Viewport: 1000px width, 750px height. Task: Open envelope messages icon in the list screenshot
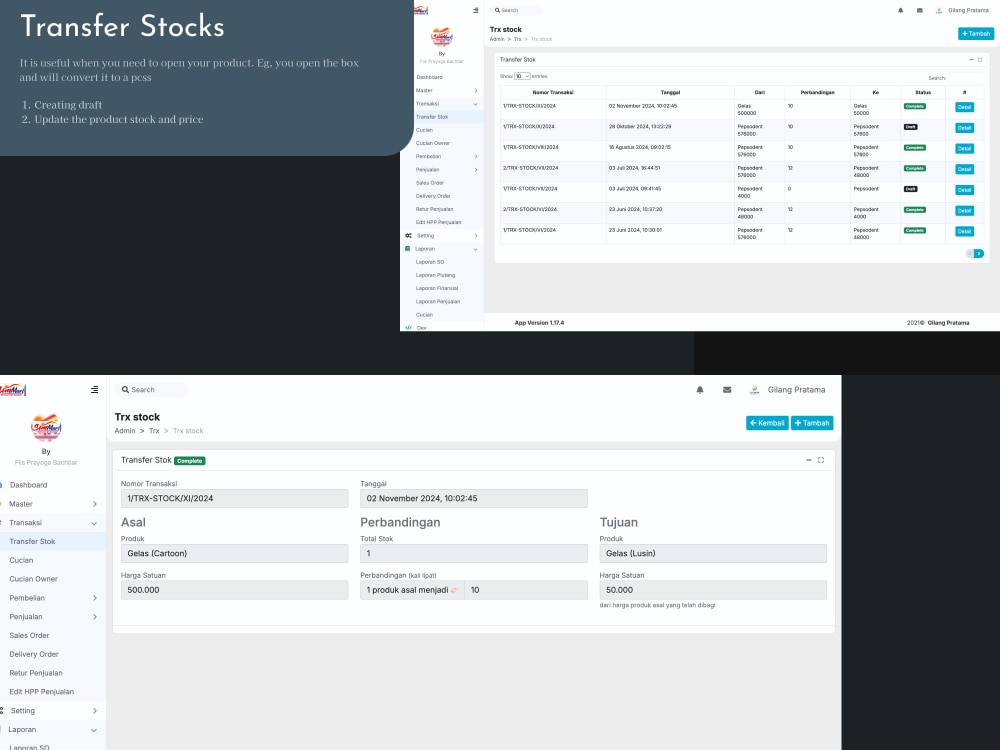(x=920, y=10)
